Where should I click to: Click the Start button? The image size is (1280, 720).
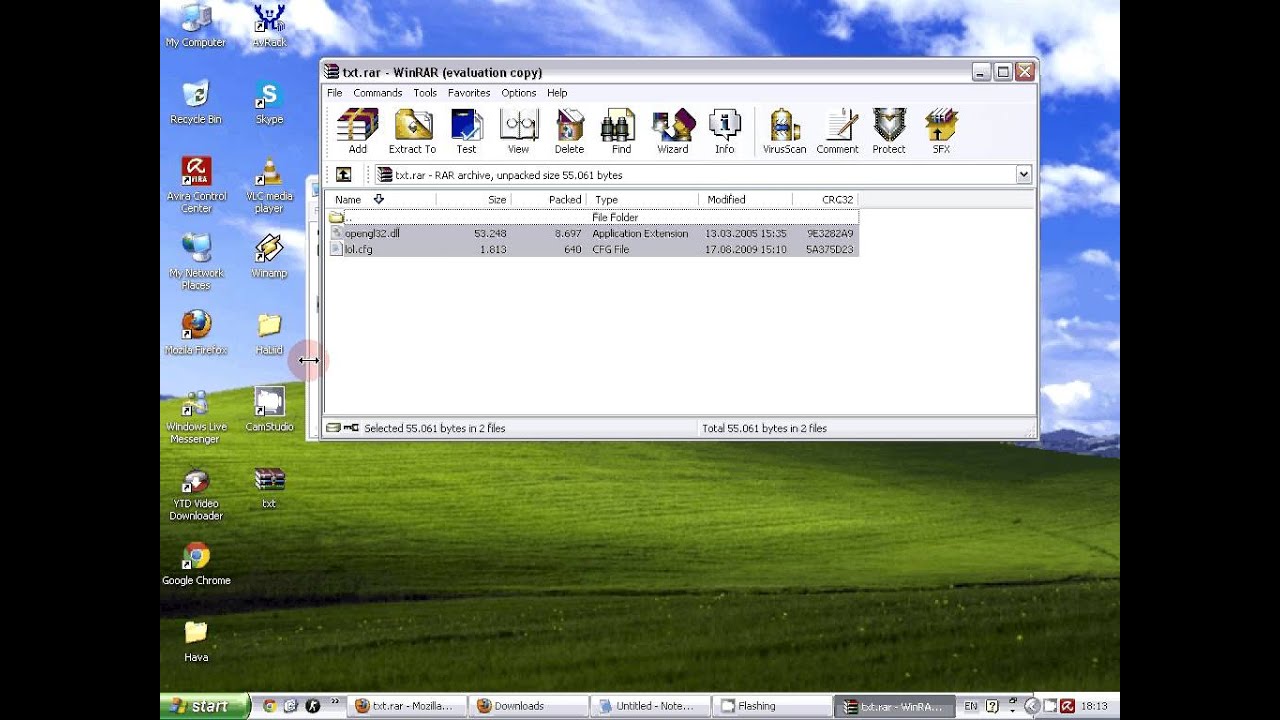point(204,706)
